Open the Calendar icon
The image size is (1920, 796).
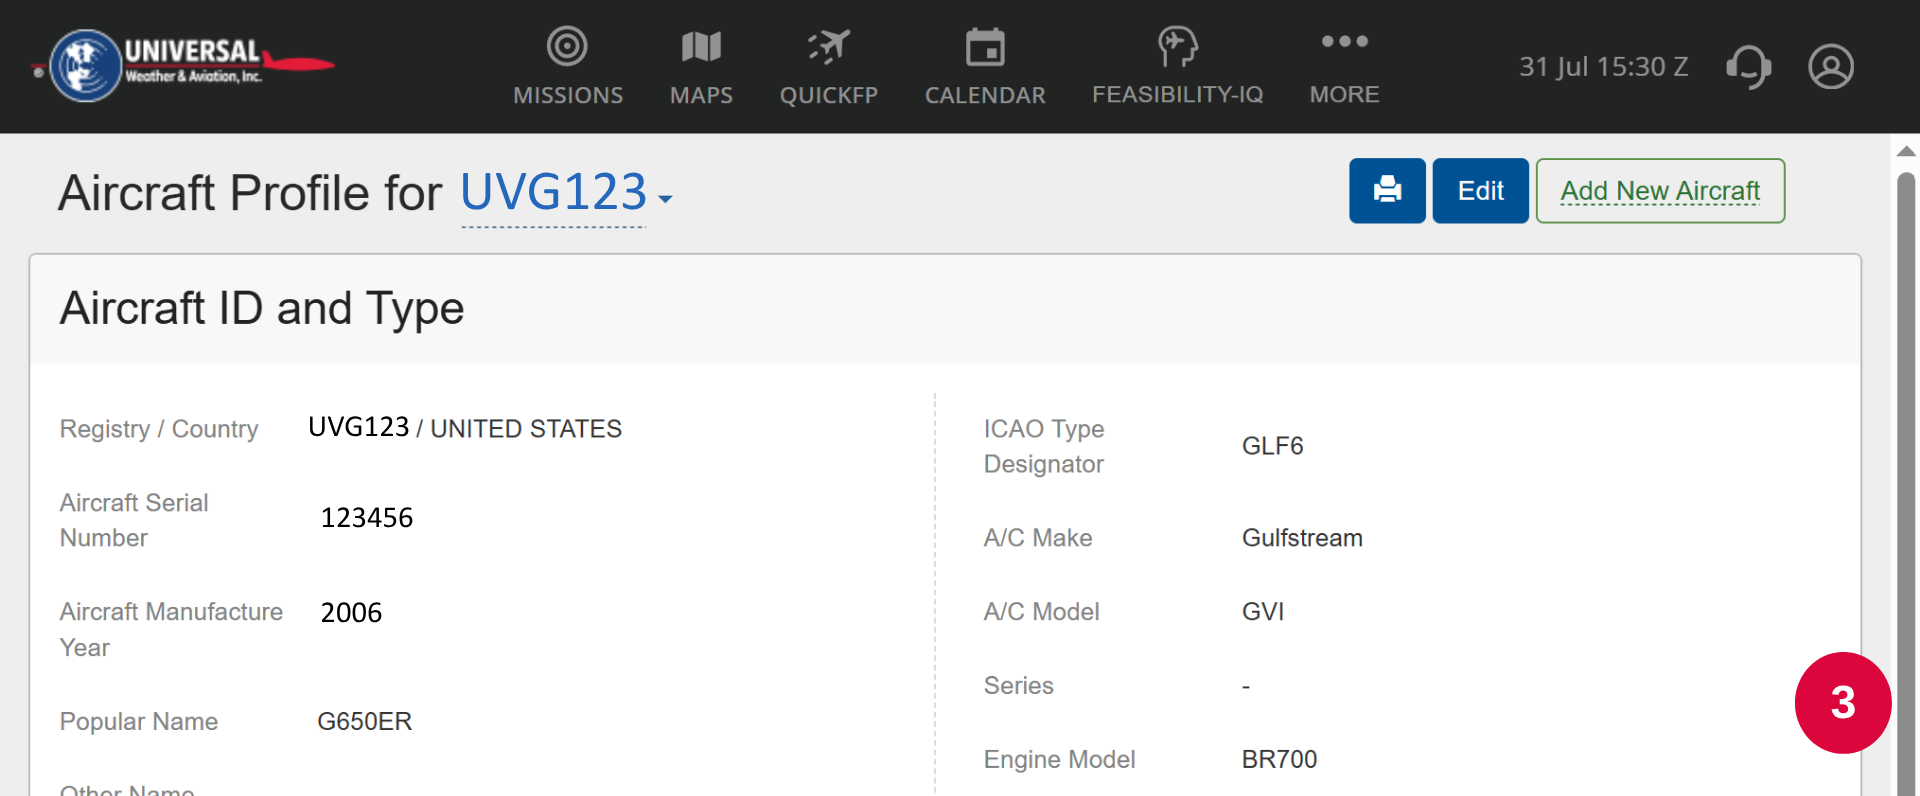point(985,46)
